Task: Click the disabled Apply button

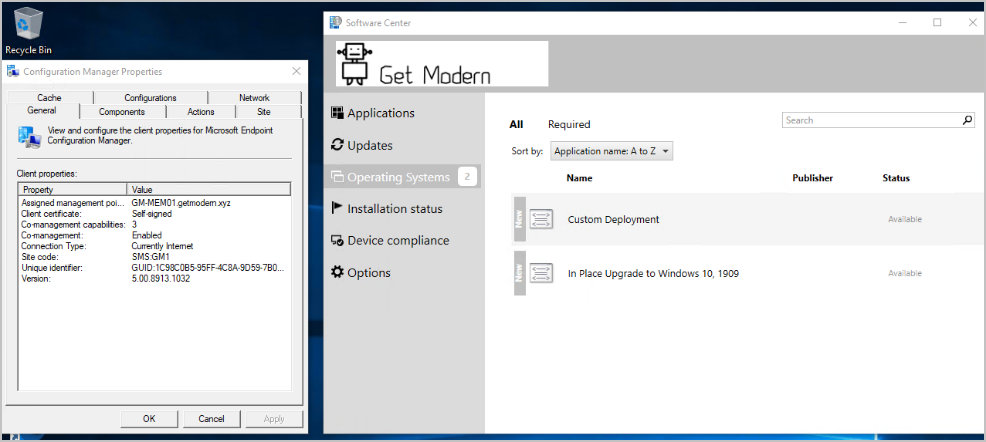Action: [x=274, y=419]
